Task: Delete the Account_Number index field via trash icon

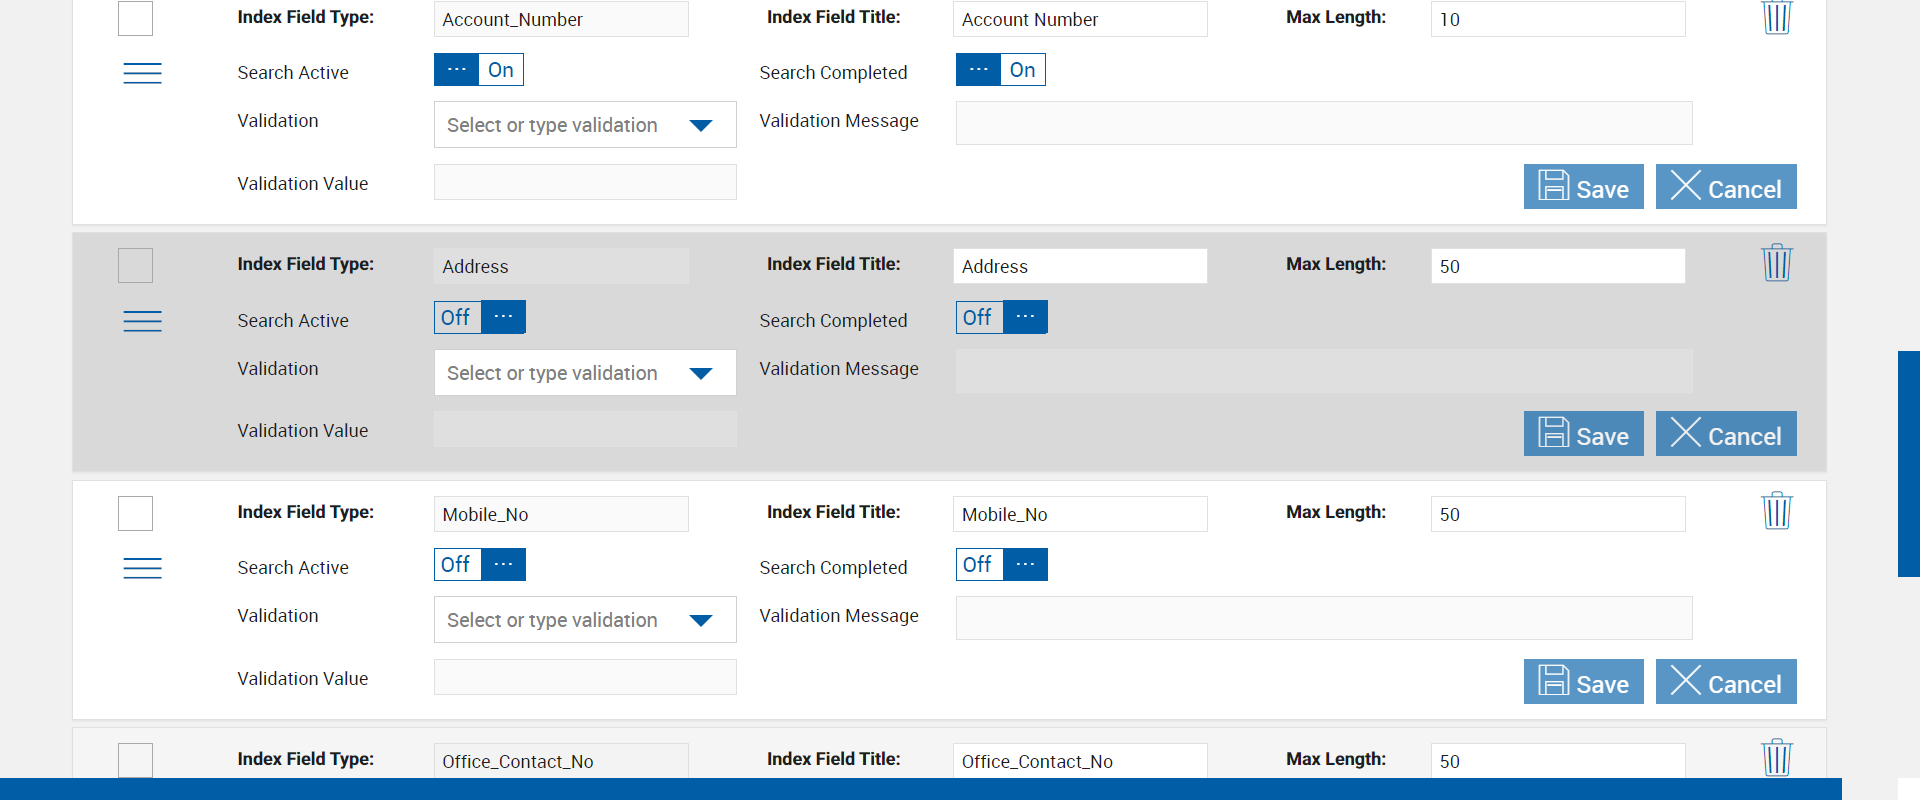Action: click(x=1776, y=17)
